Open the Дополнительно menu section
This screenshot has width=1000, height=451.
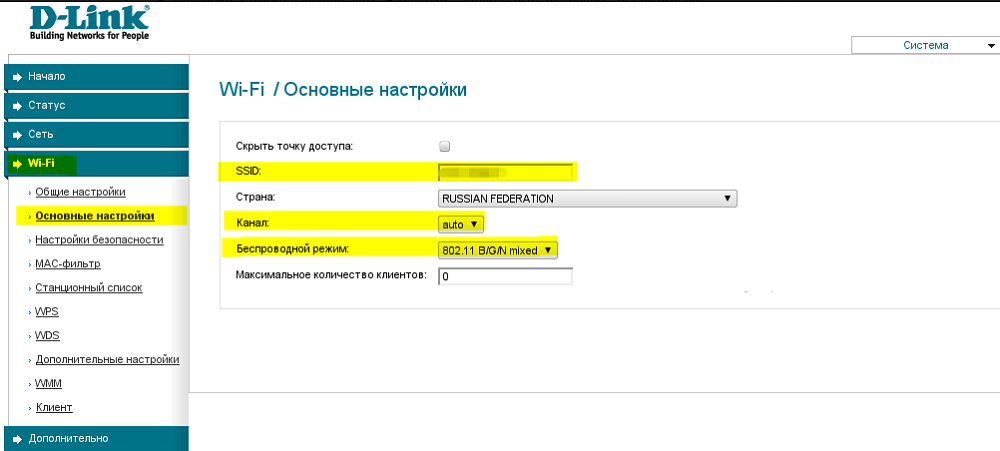[96, 439]
